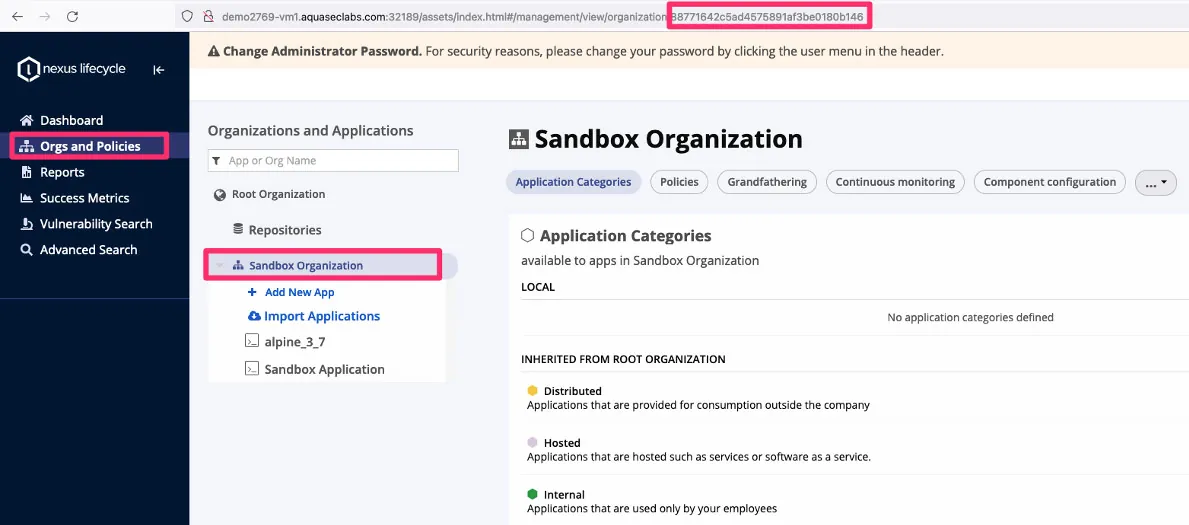
Task: Select Sandbox Organization in tree
Action: click(306, 266)
